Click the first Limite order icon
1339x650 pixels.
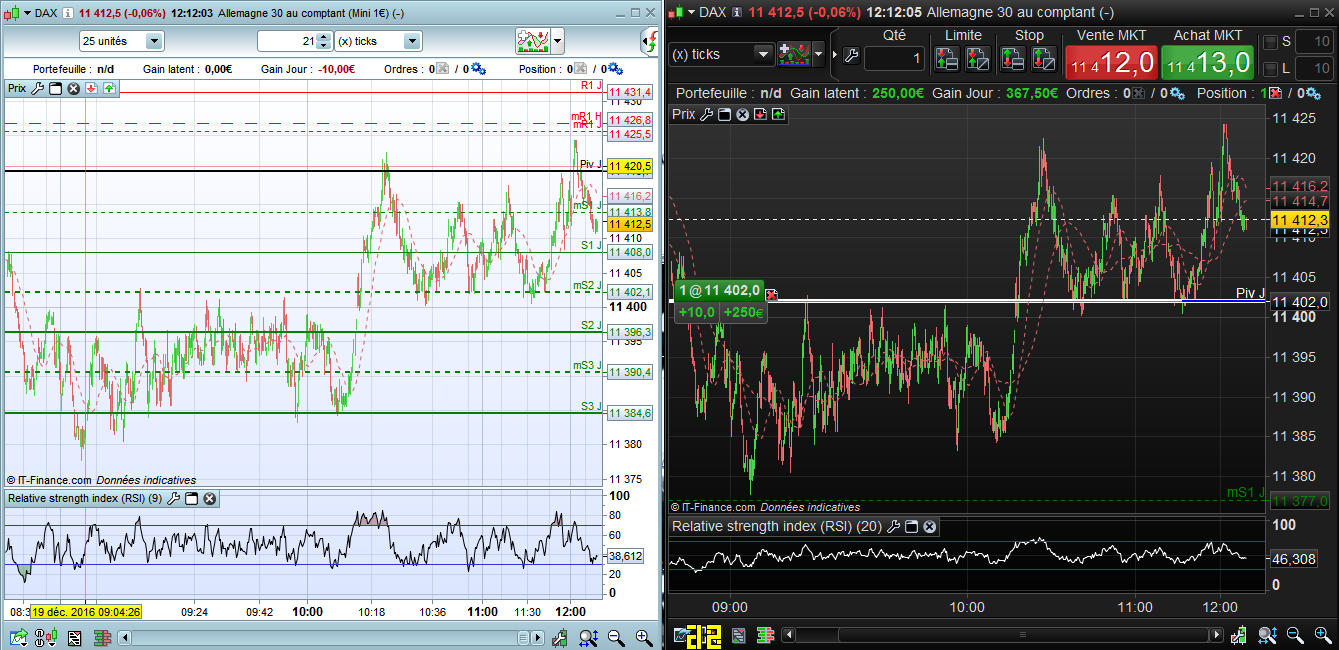[946, 59]
